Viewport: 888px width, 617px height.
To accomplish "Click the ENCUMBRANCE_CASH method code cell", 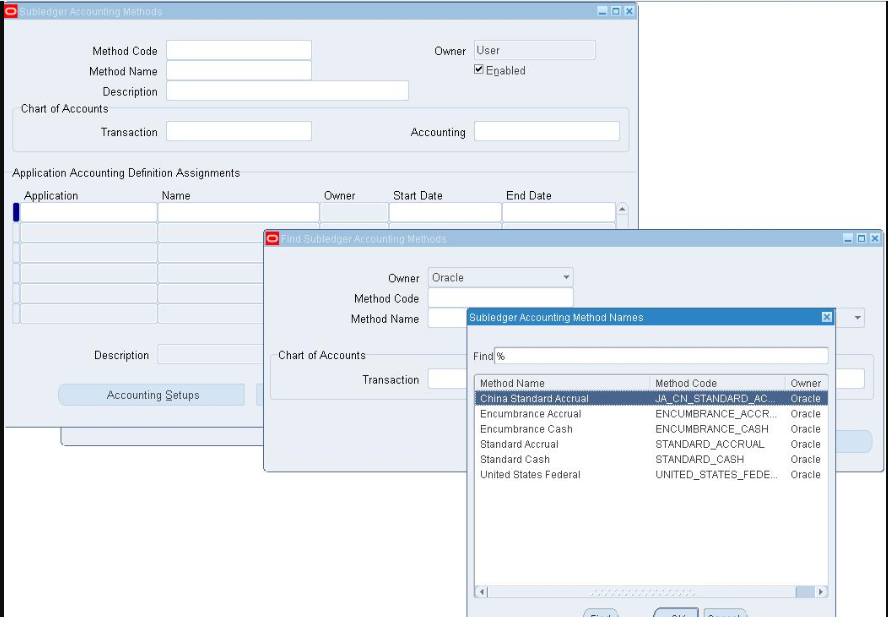I will tap(712, 429).
